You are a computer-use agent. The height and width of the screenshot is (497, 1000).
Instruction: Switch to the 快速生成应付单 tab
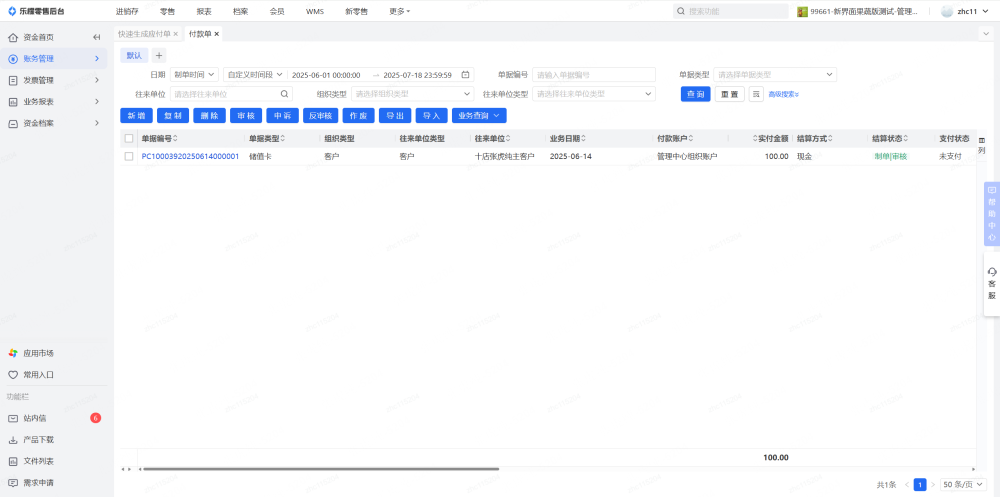coord(145,34)
